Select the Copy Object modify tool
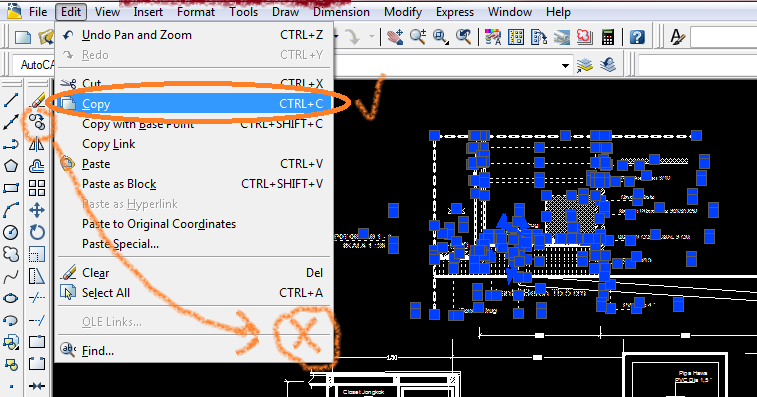The width and height of the screenshot is (757, 397). point(37,122)
